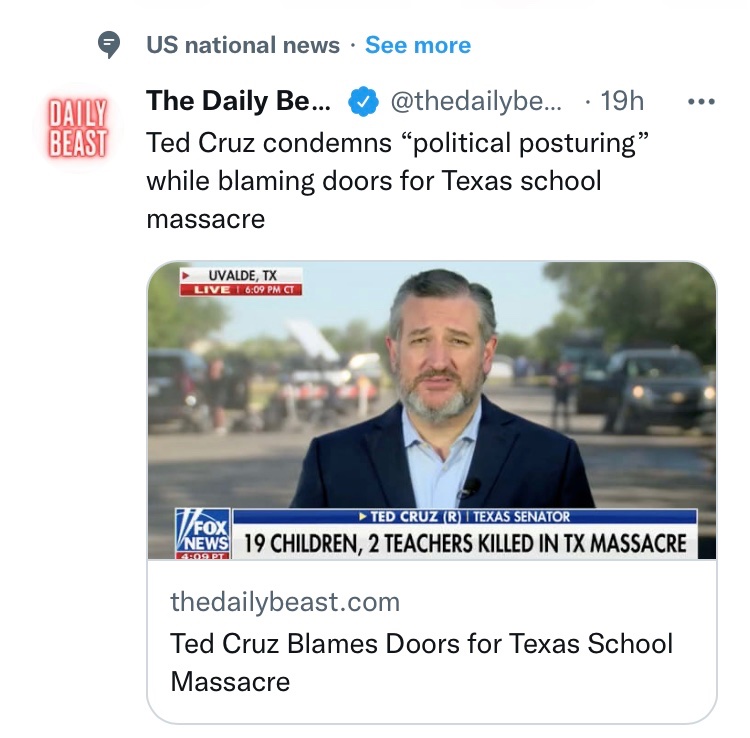Select the @thedailybe handle
Image resolution: width=750 pixels, height=738 pixels.
(x=475, y=101)
